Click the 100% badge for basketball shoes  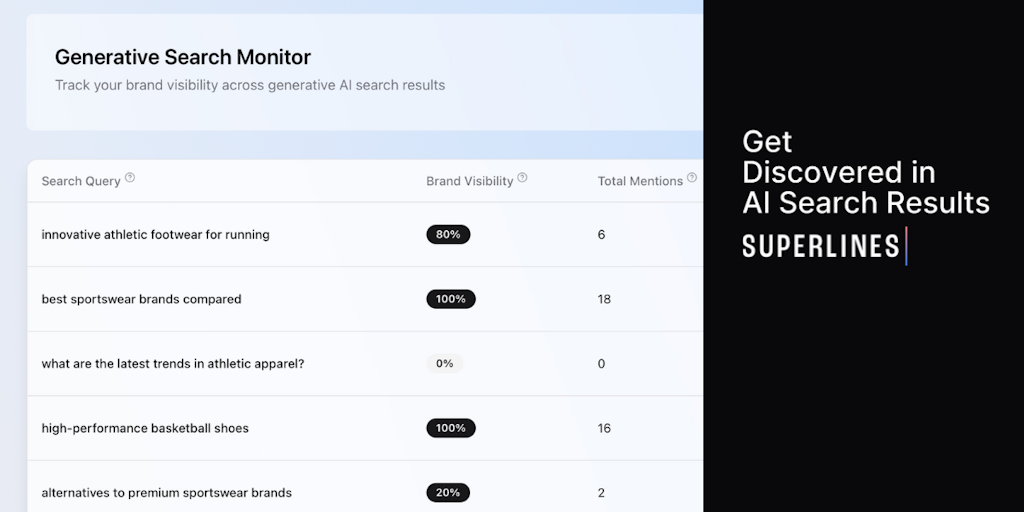(451, 428)
